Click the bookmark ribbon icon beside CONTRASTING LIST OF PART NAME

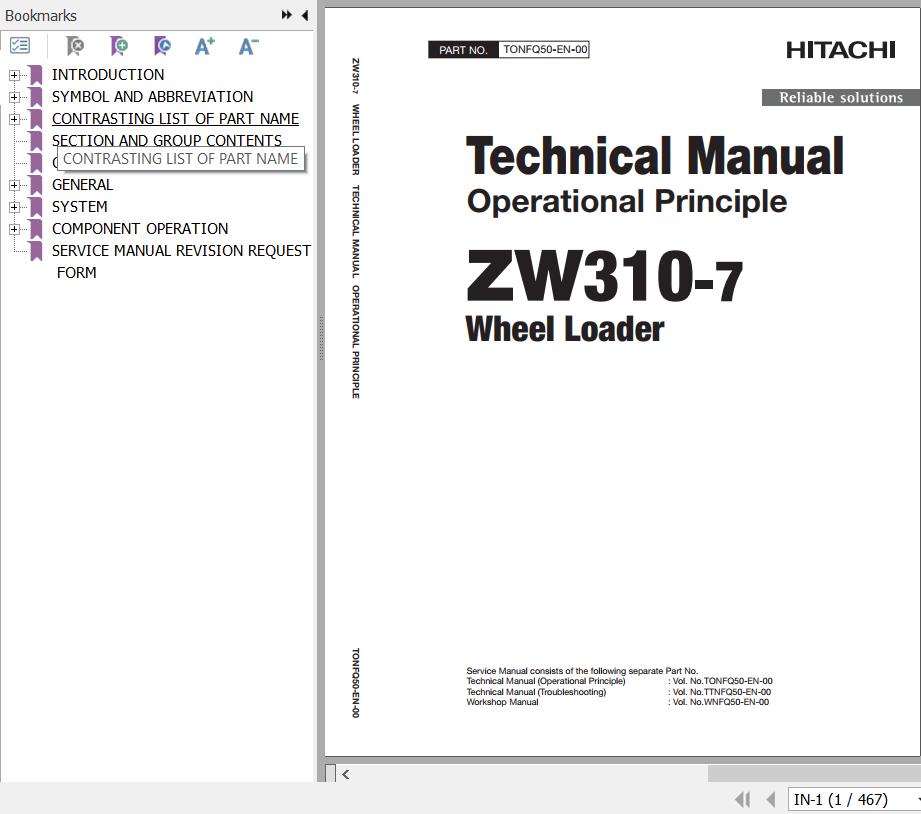click(x=36, y=119)
